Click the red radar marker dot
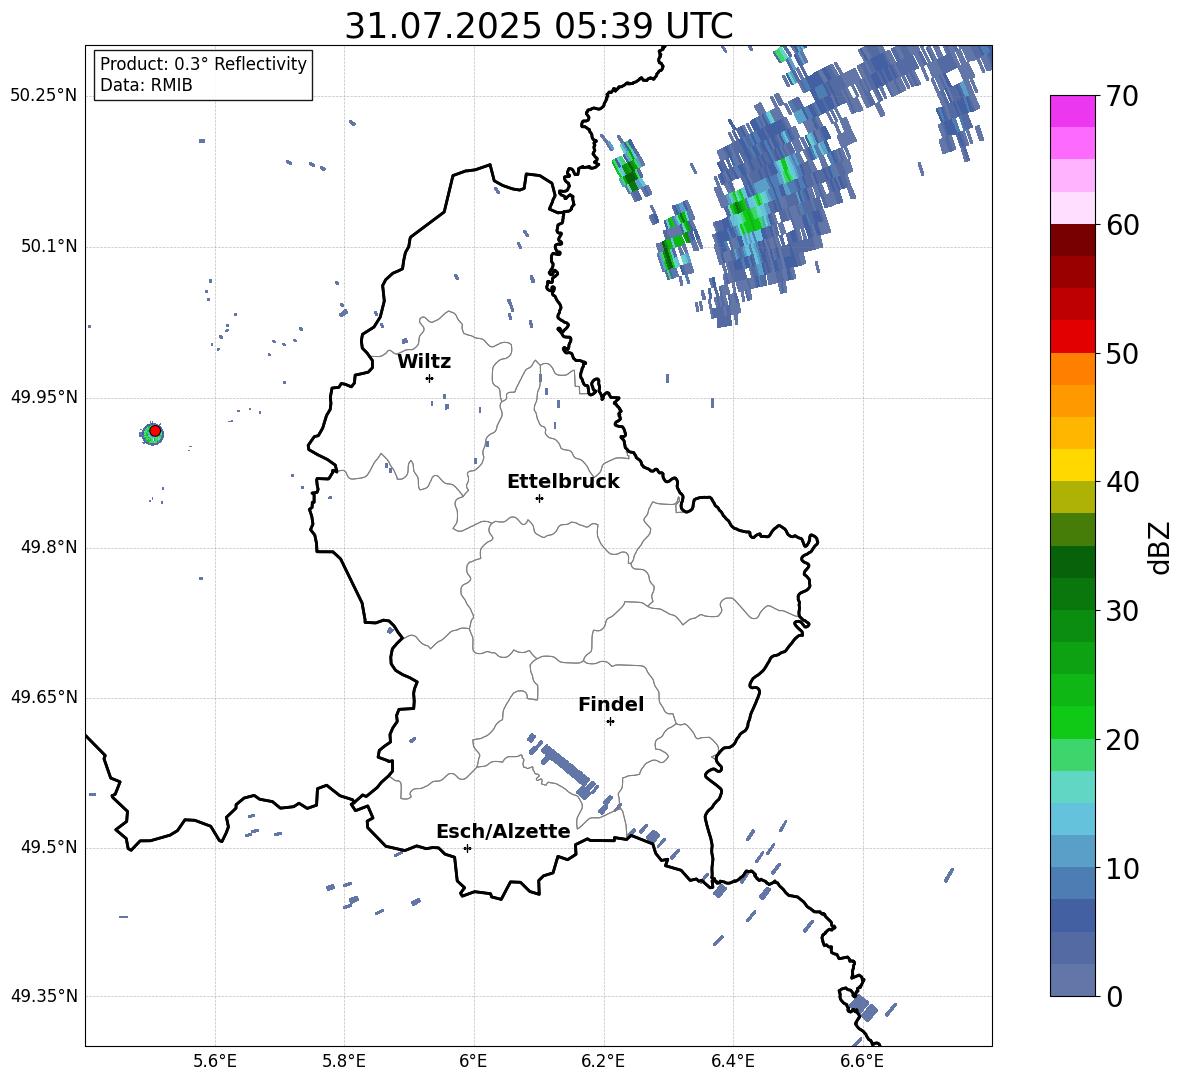This screenshot has height=1081, width=1184. 155,431
